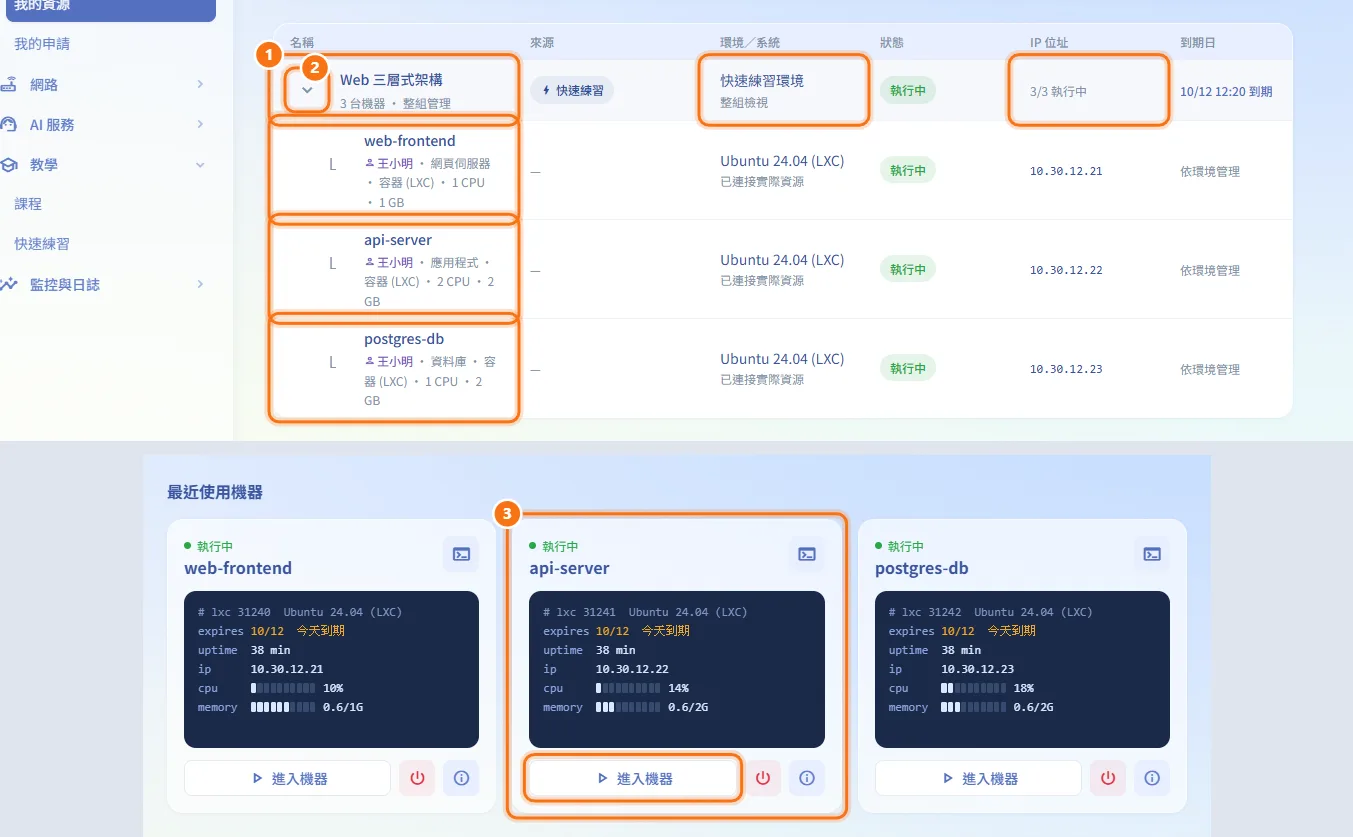Open terminal icon on postgres-db card
Viewport: 1353px width, 837px height.
(x=1152, y=554)
